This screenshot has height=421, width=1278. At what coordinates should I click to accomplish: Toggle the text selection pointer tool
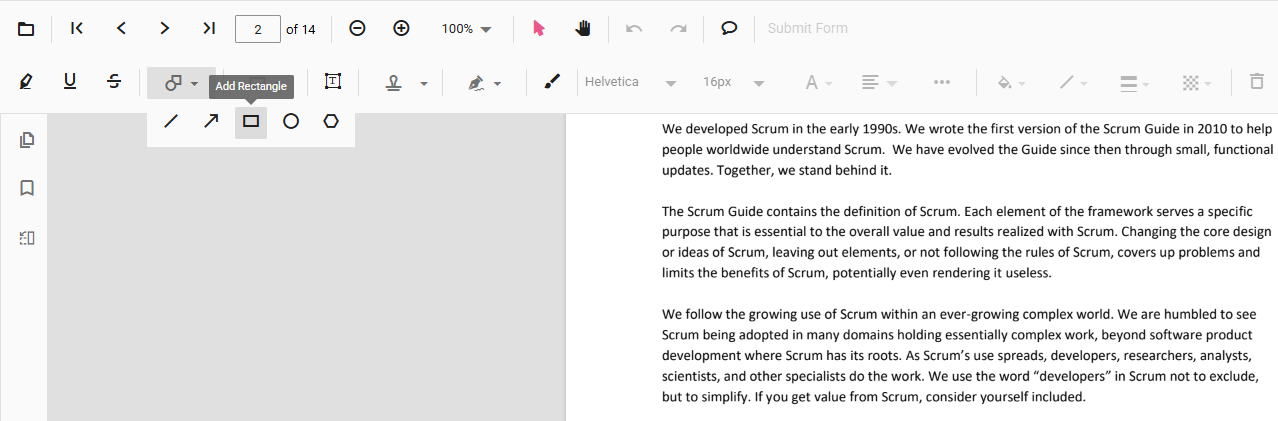click(x=539, y=29)
